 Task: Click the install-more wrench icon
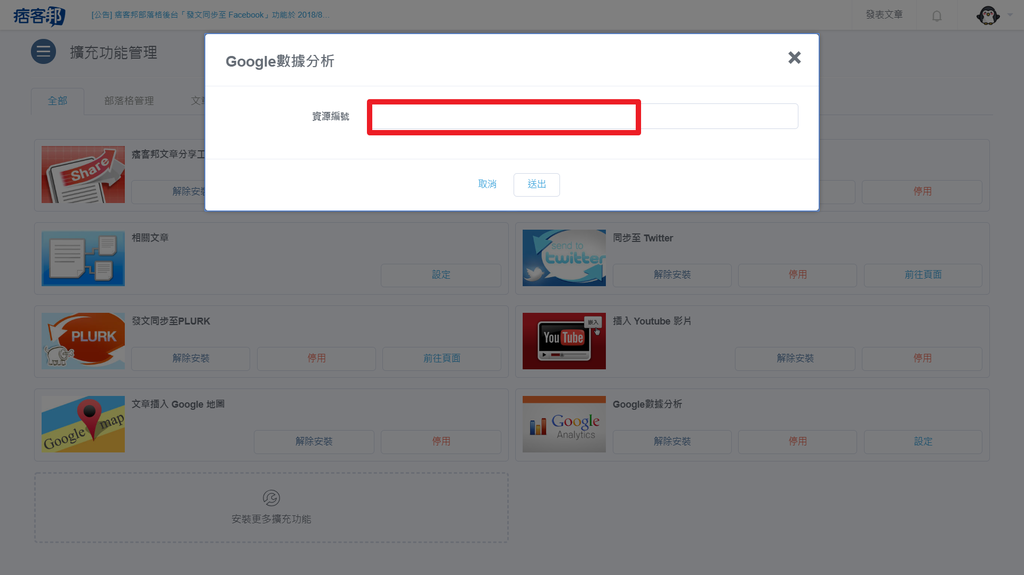click(x=271, y=498)
